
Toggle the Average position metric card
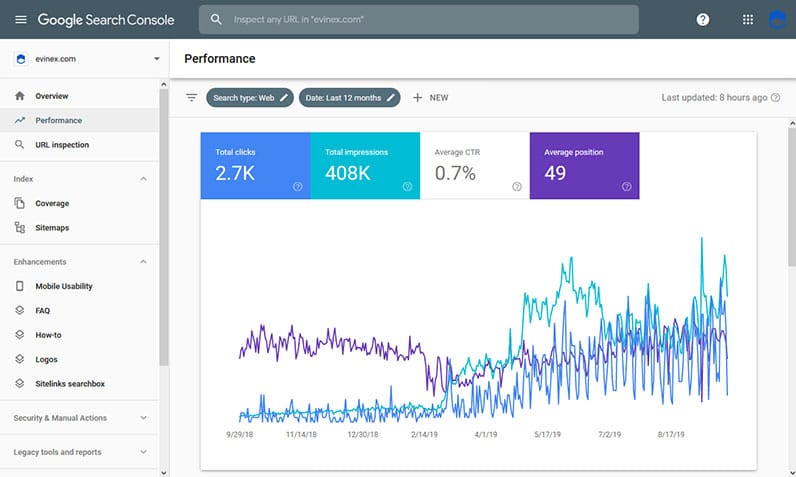point(584,165)
